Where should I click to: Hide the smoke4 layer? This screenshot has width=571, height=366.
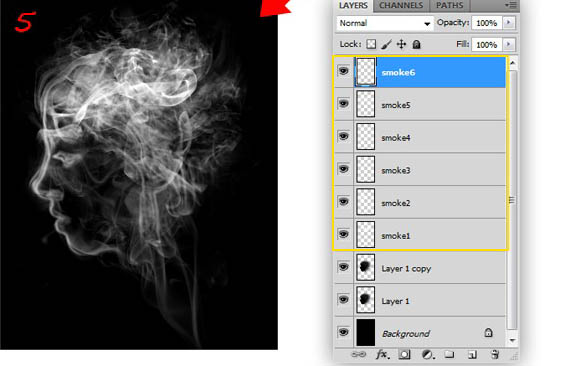click(x=343, y=137)
